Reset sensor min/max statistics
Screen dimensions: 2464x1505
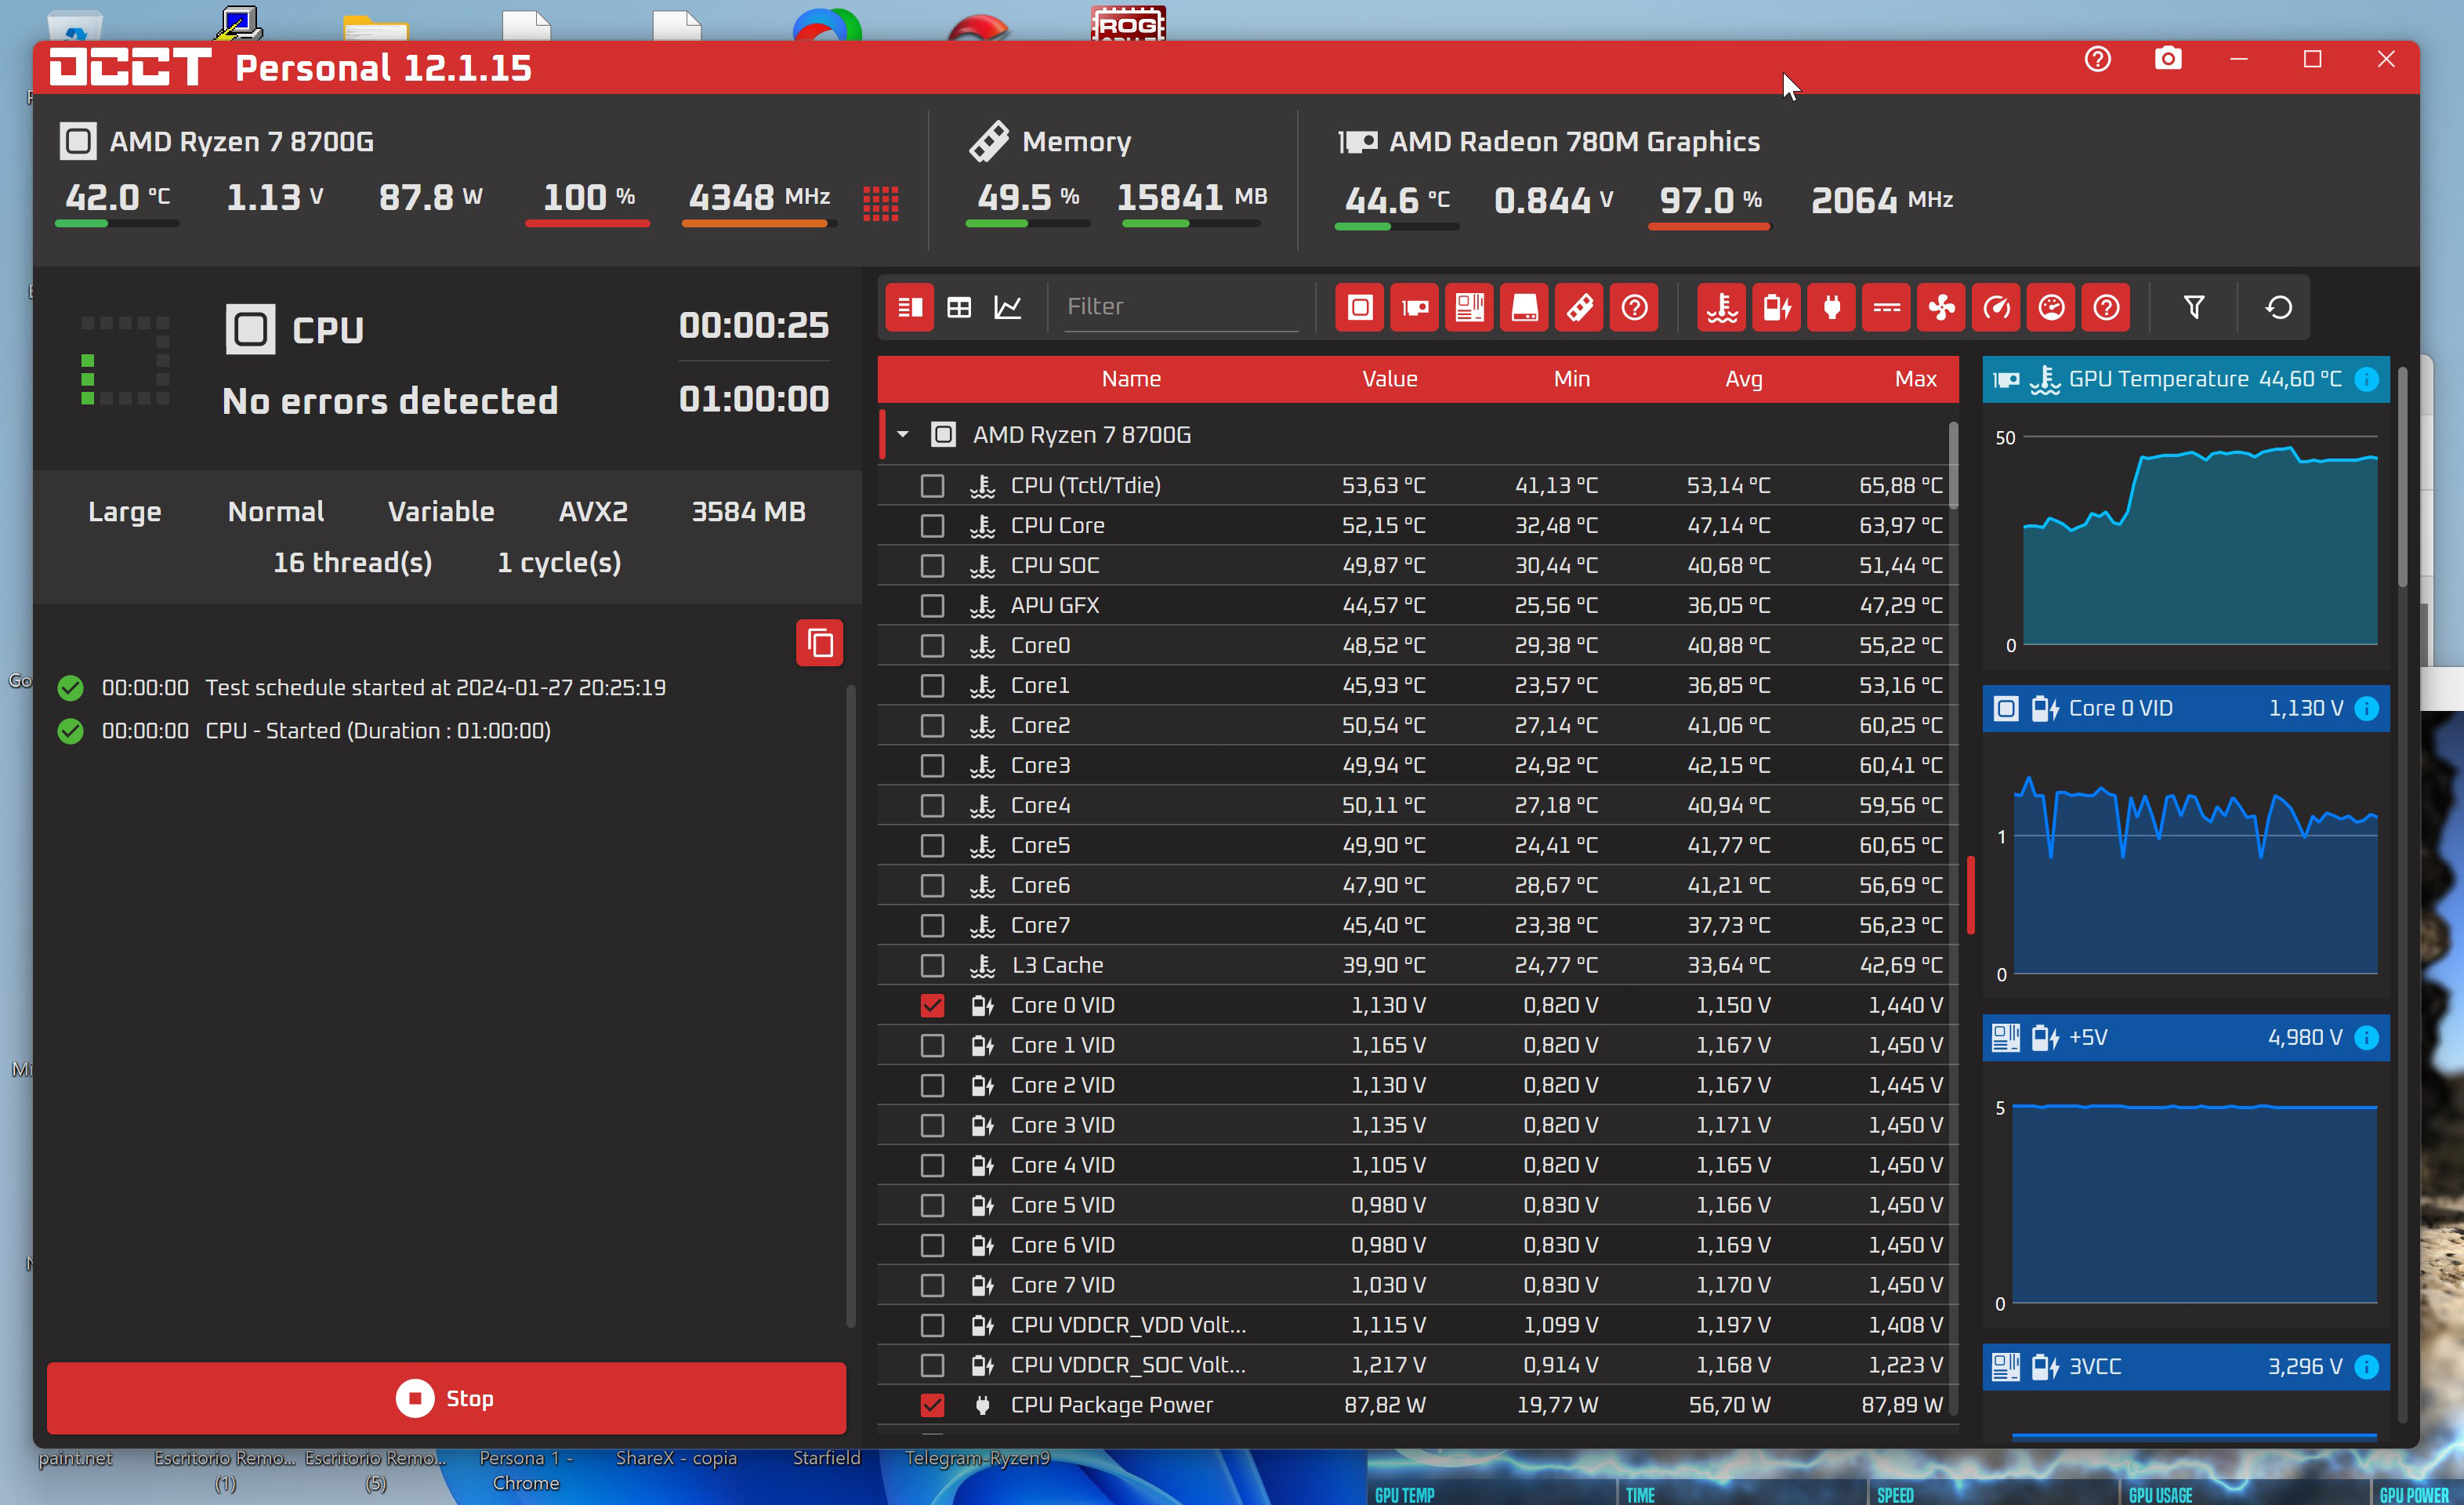point(2279,307)
